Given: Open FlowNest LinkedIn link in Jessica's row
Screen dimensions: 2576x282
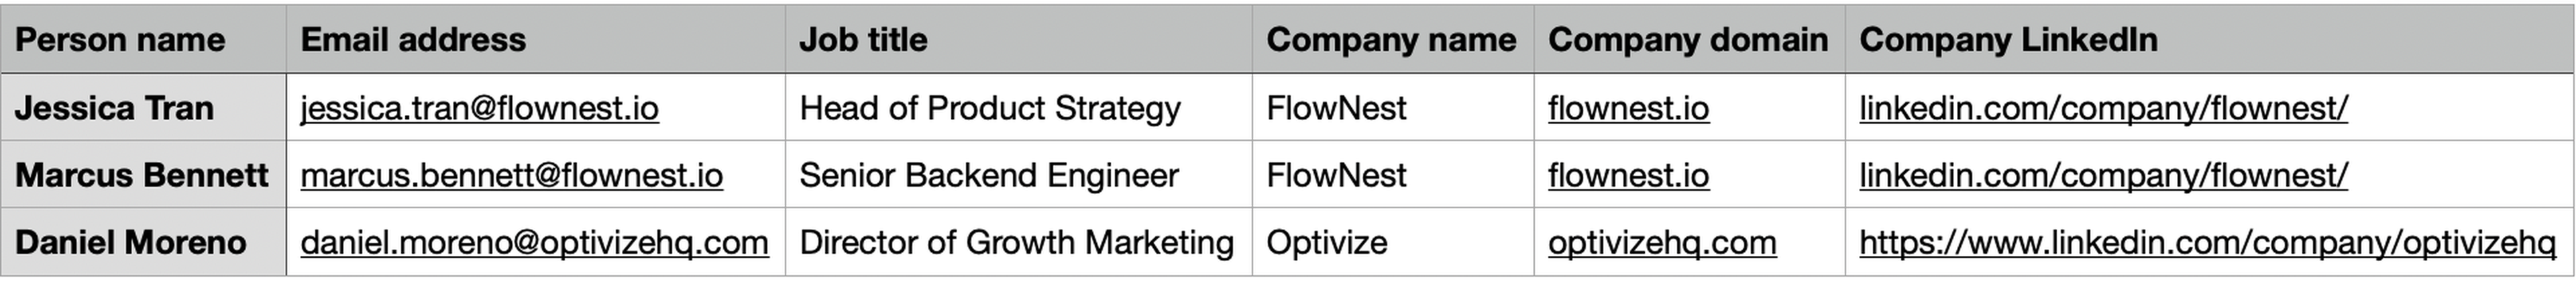Looking at the screenshot, I should tap(2103, 108).
